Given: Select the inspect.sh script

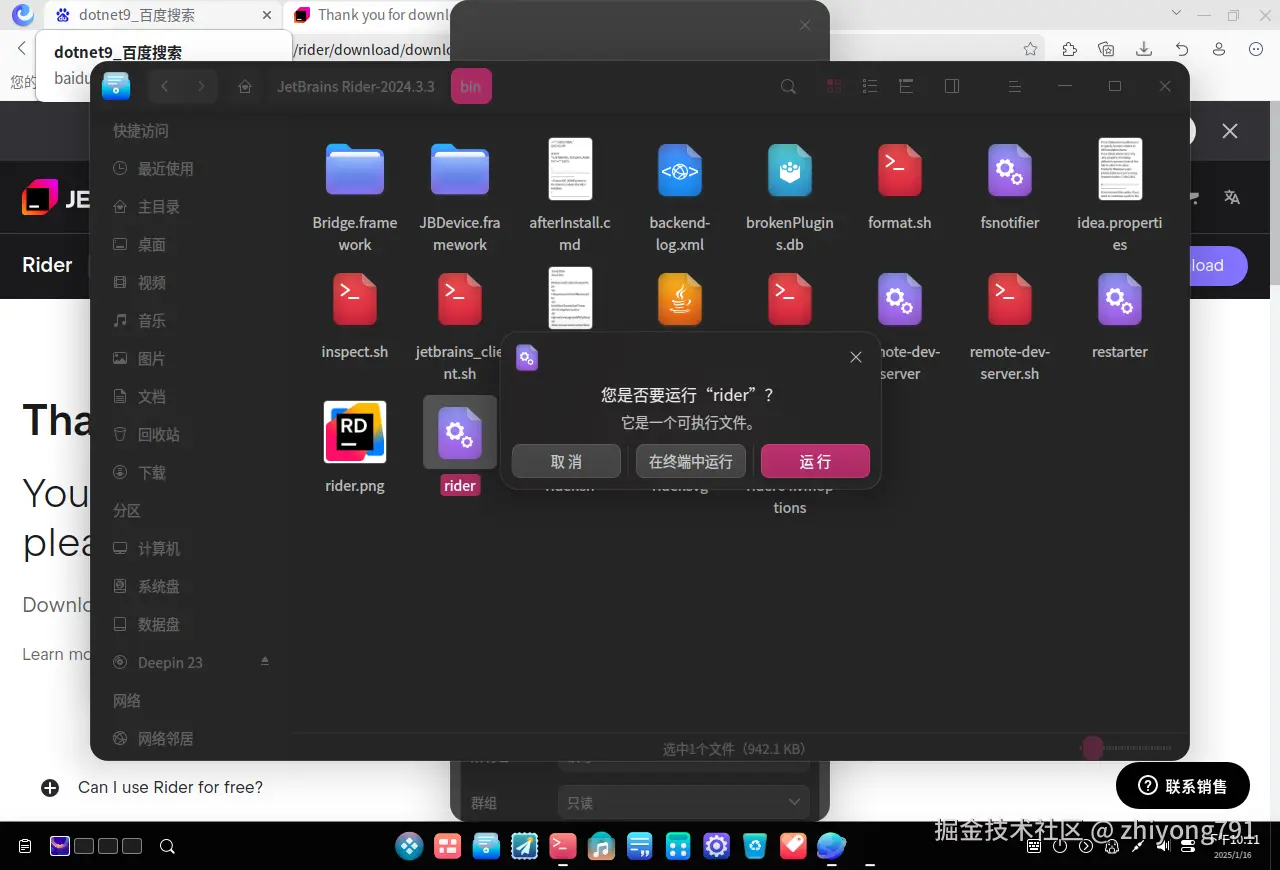Looking at the screenshot, I should 355,299.
